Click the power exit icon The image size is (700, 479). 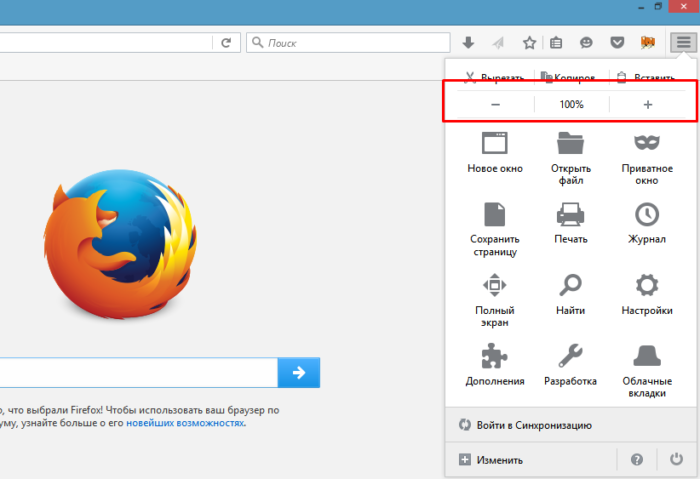(676, 459)
